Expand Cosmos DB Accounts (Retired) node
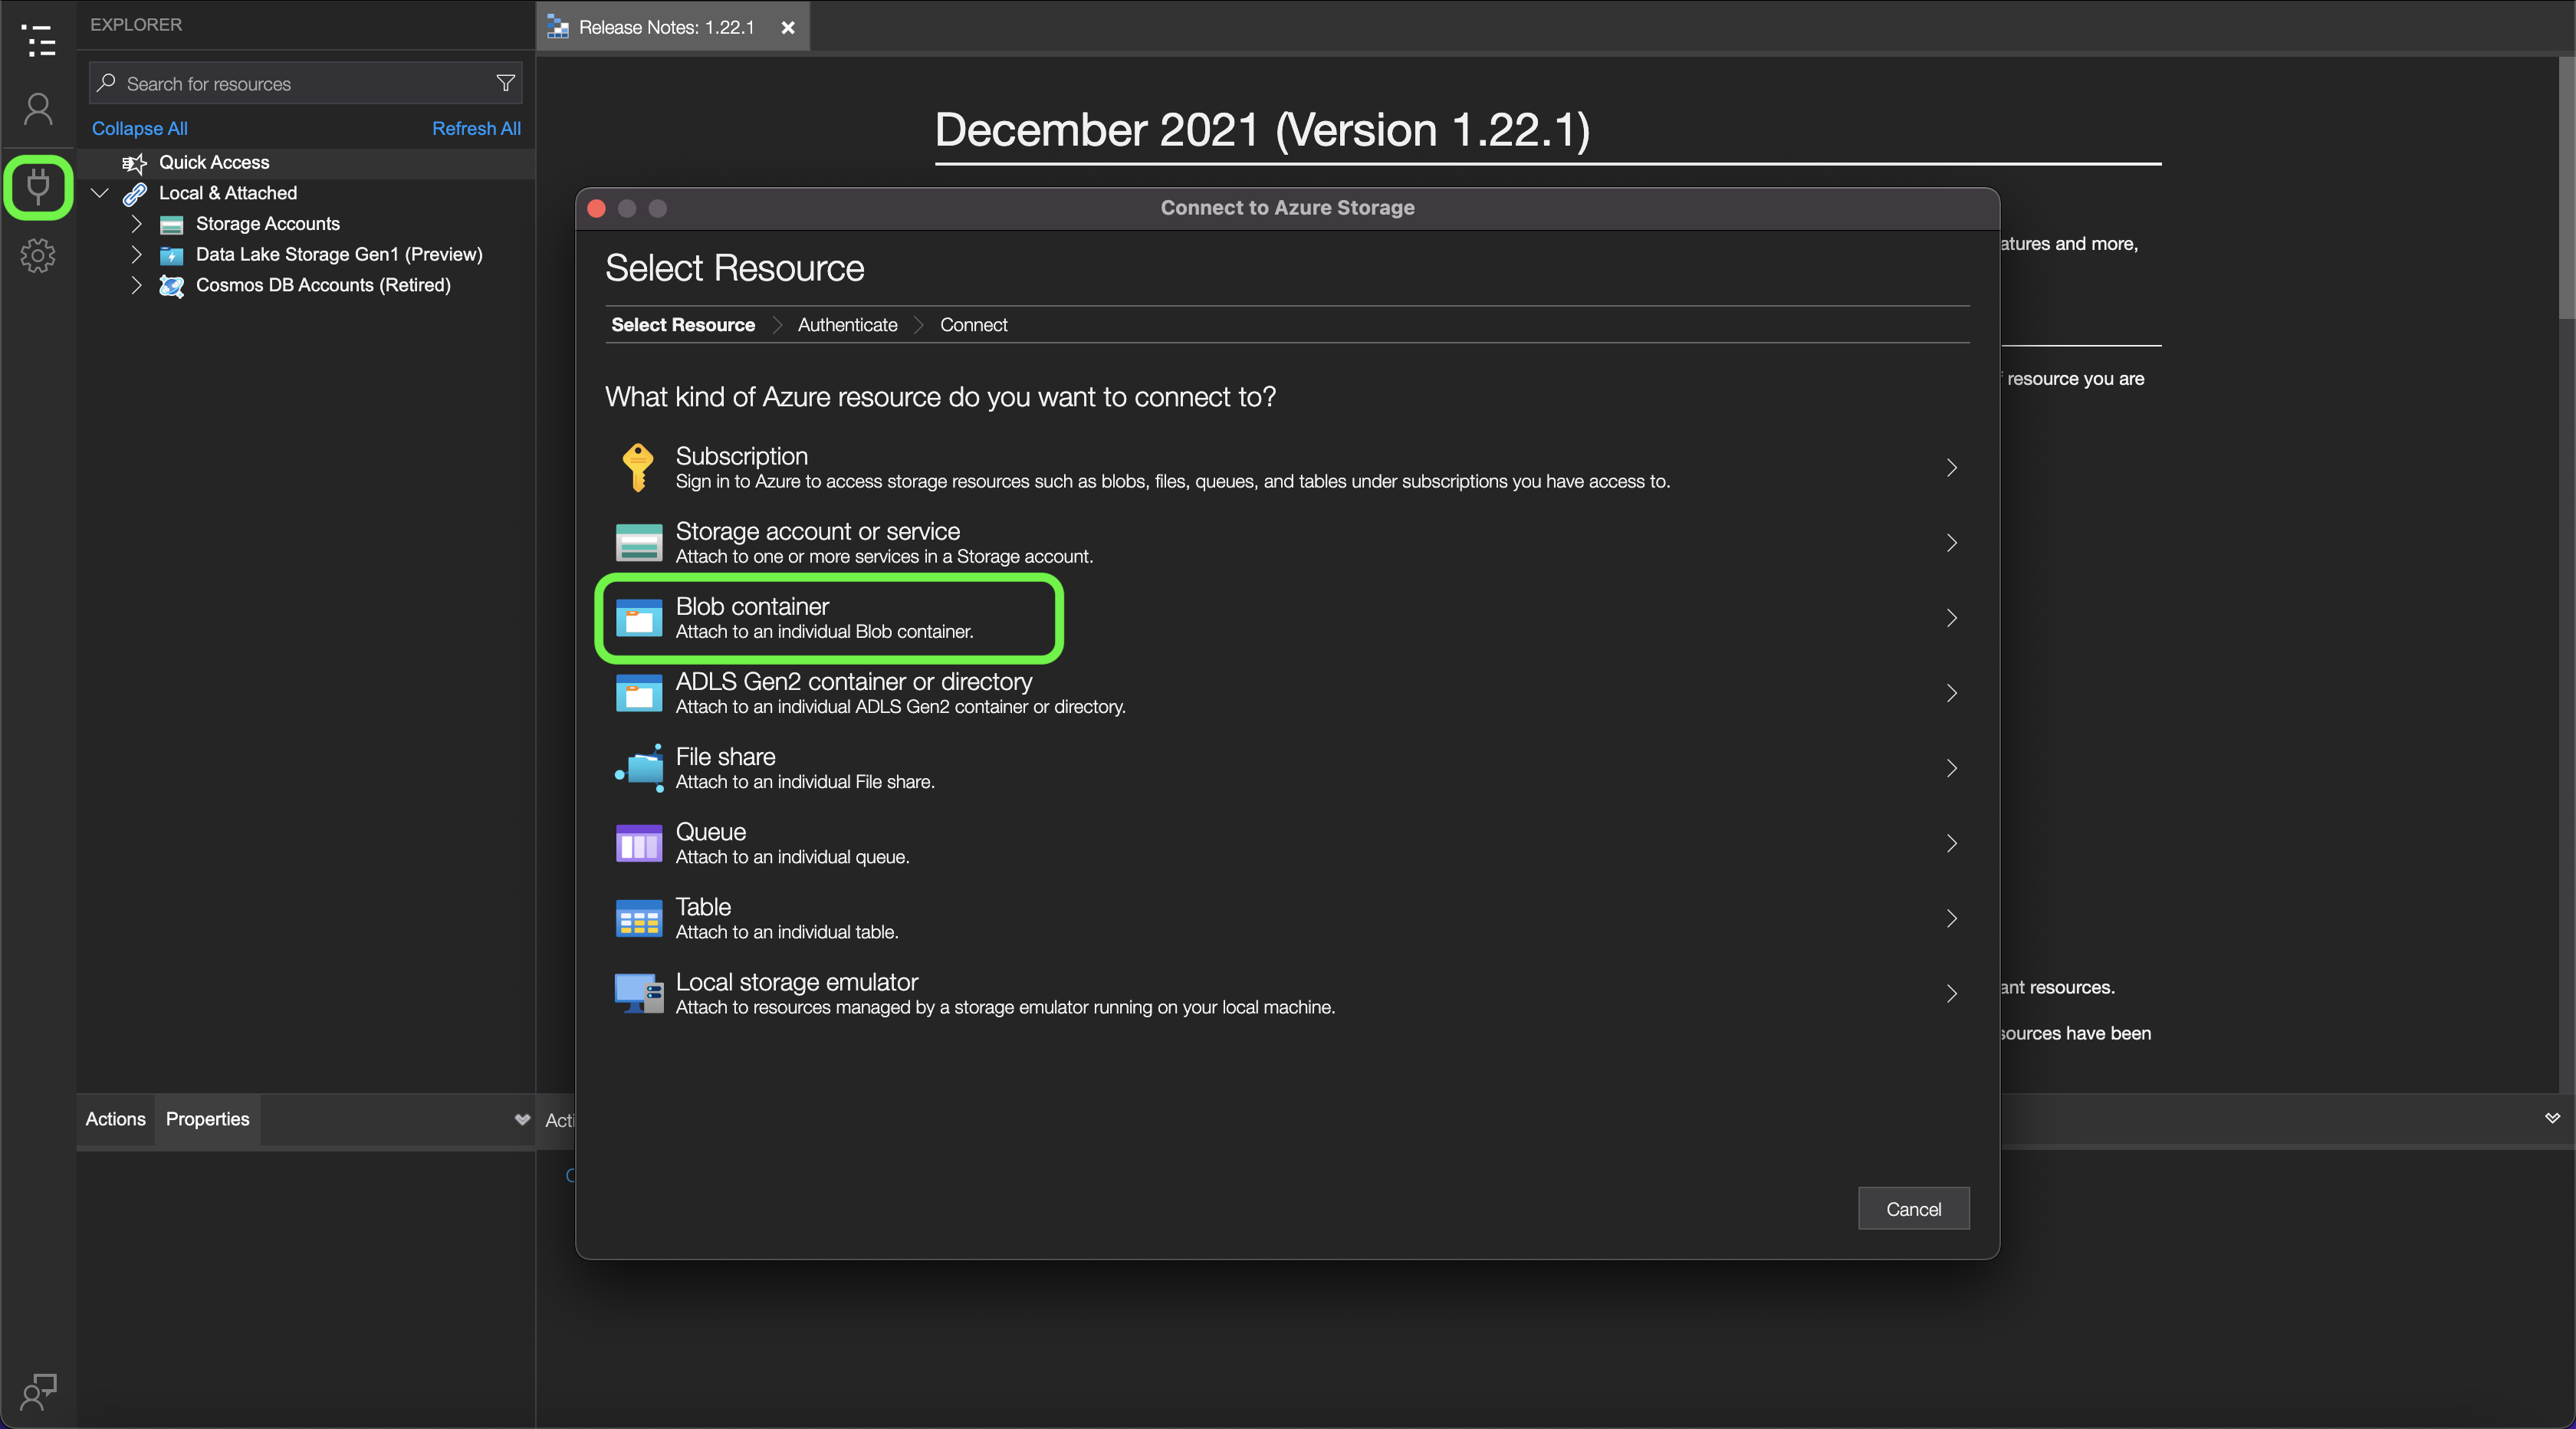Image resolution: width=2576 pixels, height=1429 pixels. 137,285
